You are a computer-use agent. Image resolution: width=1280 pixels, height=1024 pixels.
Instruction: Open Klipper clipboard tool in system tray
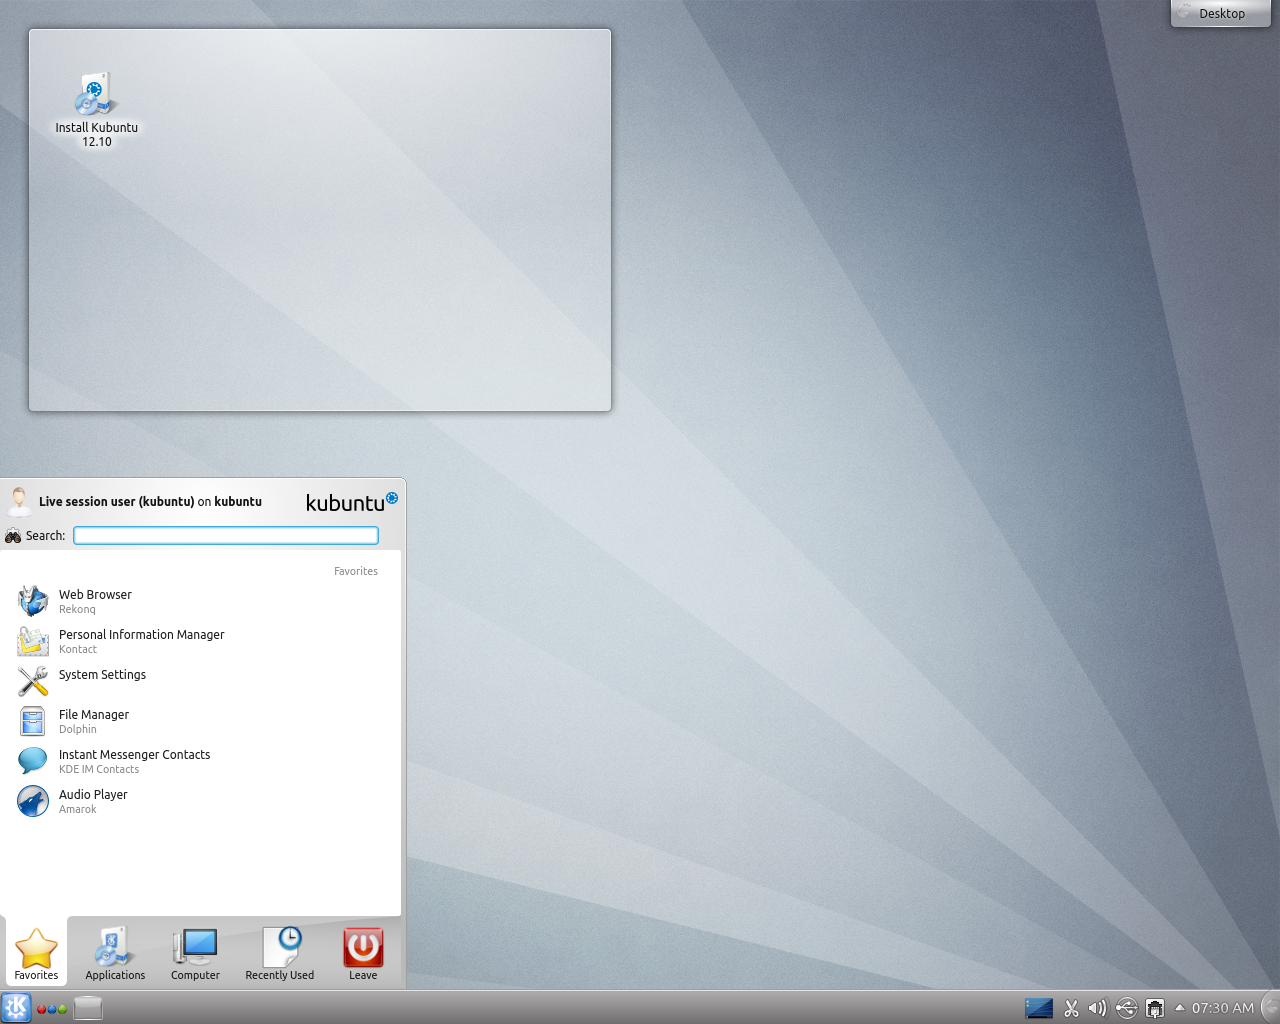coord(1070,1008)
